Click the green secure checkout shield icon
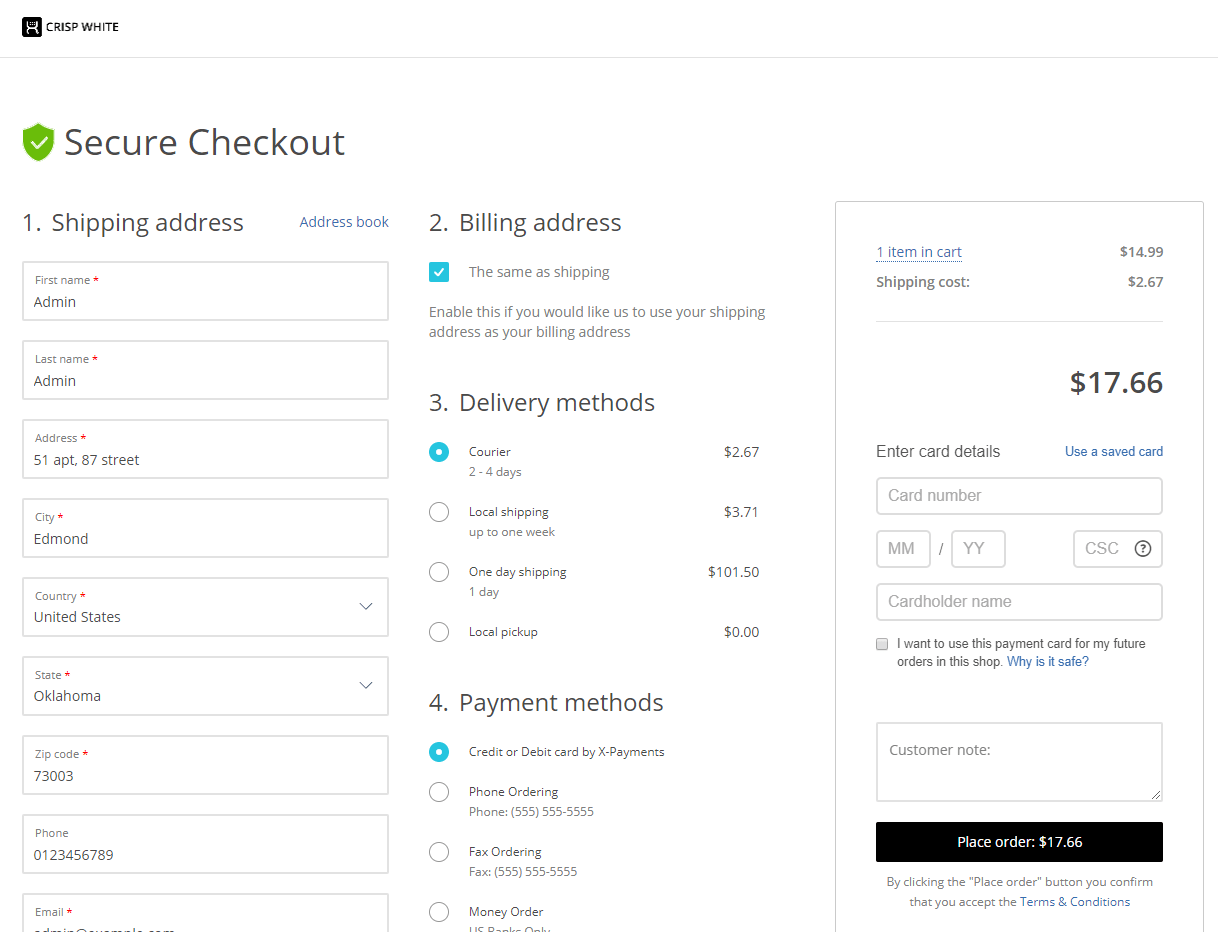 pyautogui.click(x=38, y=142)
